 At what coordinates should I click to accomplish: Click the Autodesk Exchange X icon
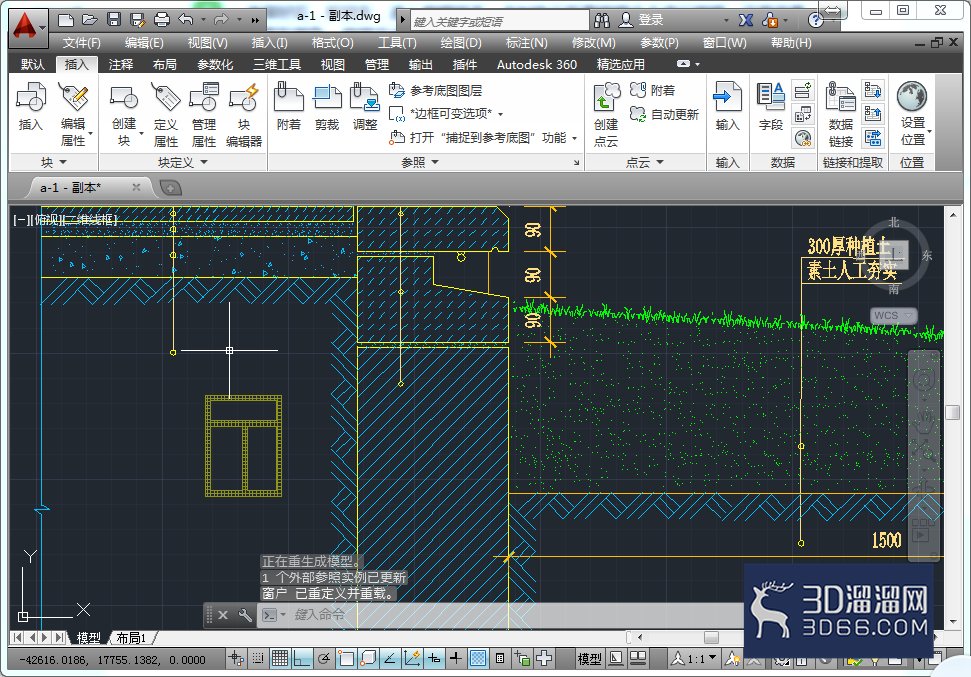746,20
